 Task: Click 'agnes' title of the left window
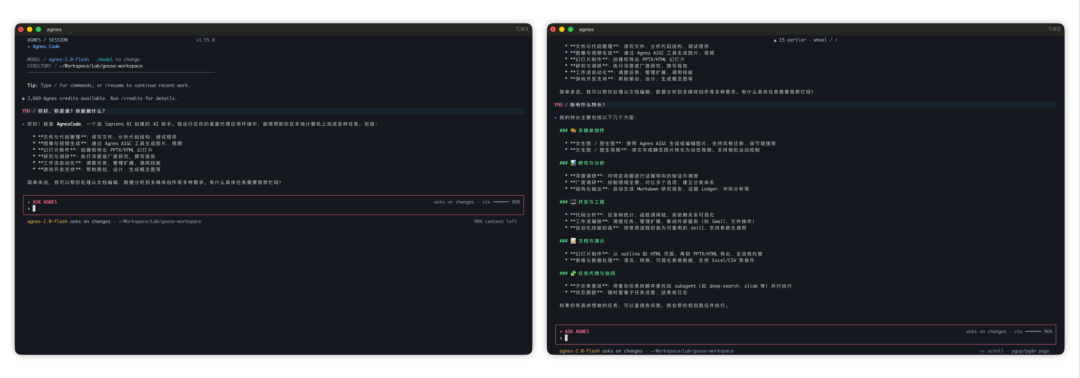54,30
